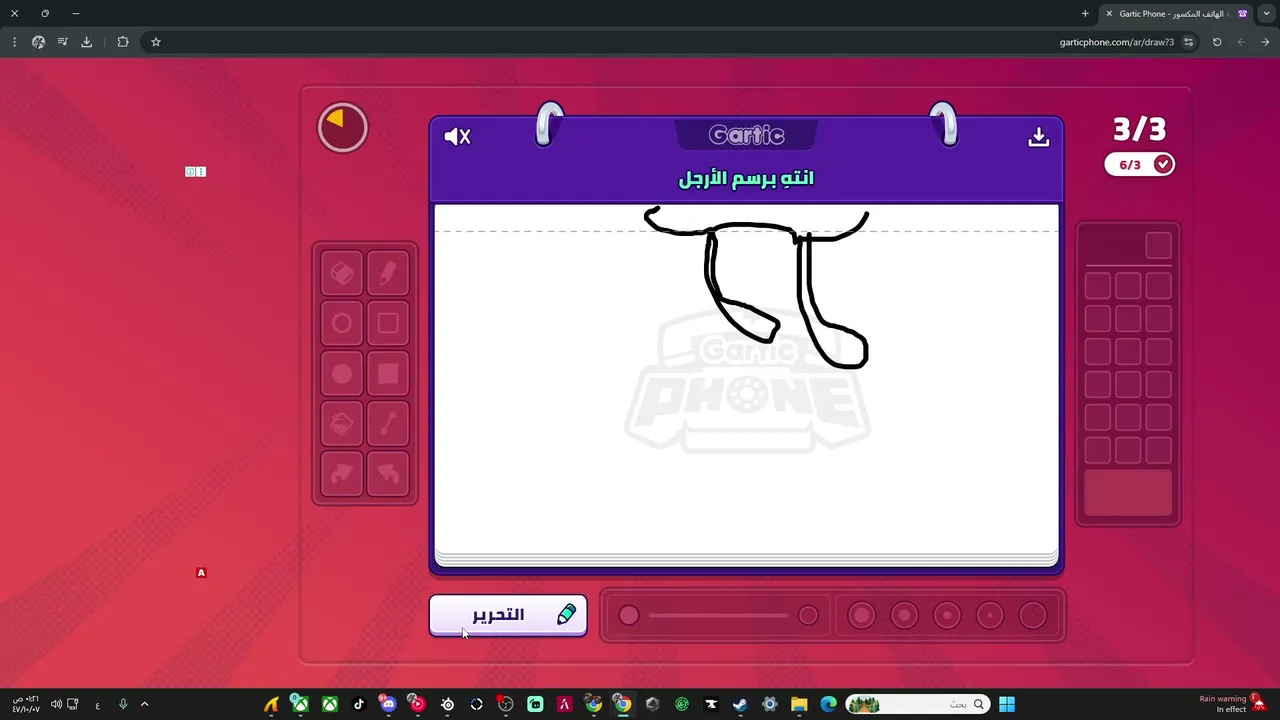Click the microphone icon in system tray
The width and height of the screenshot is (1280, 720).
coord(123,704)
